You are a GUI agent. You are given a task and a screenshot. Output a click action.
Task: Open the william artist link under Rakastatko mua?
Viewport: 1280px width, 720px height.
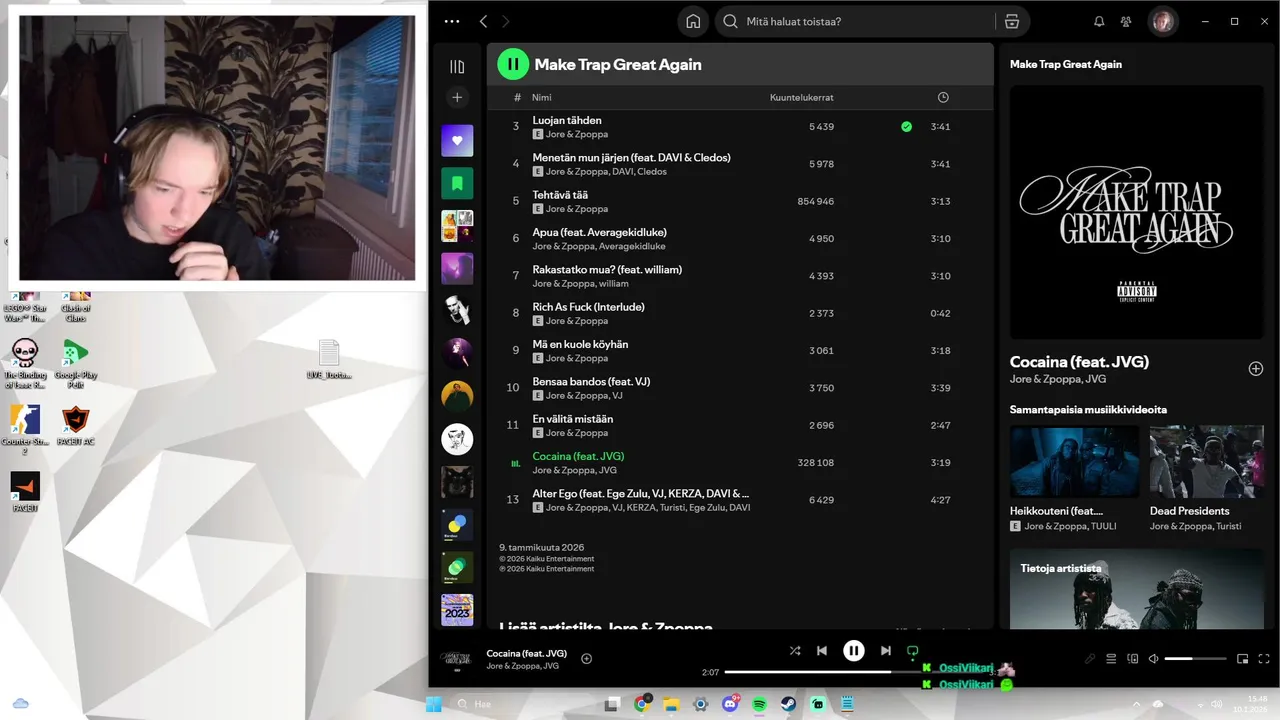(x=616, y=283)
